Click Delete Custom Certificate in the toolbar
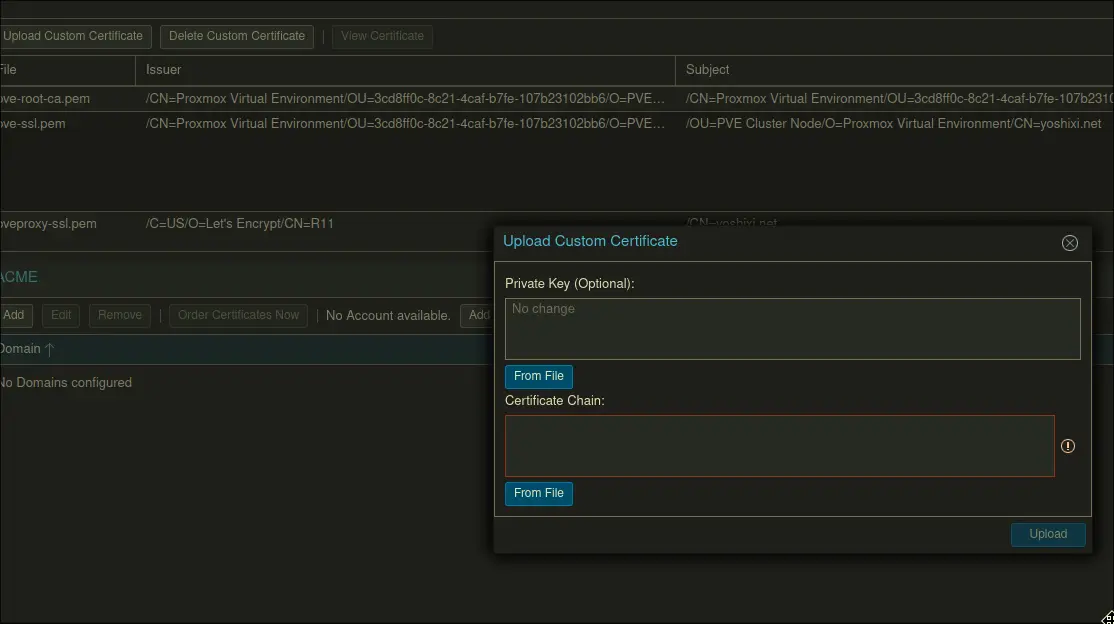The image size is (1114, 624). (237, 36)
